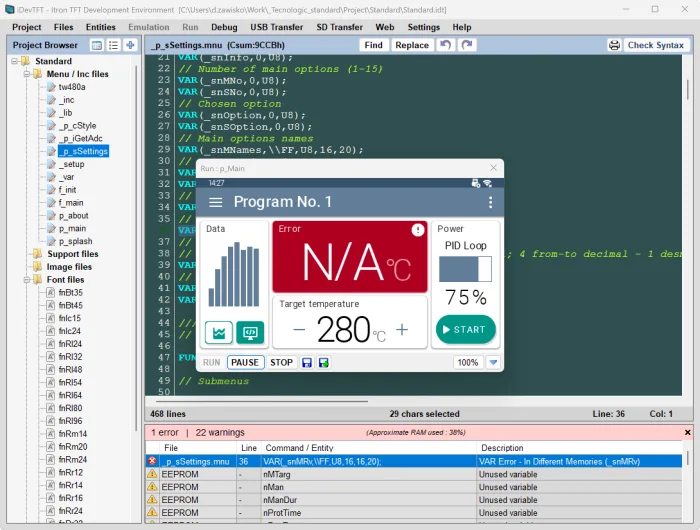Viewport: 700px width, 530px height.
Task: Click the Find button
Action: [x=373, y=45]
